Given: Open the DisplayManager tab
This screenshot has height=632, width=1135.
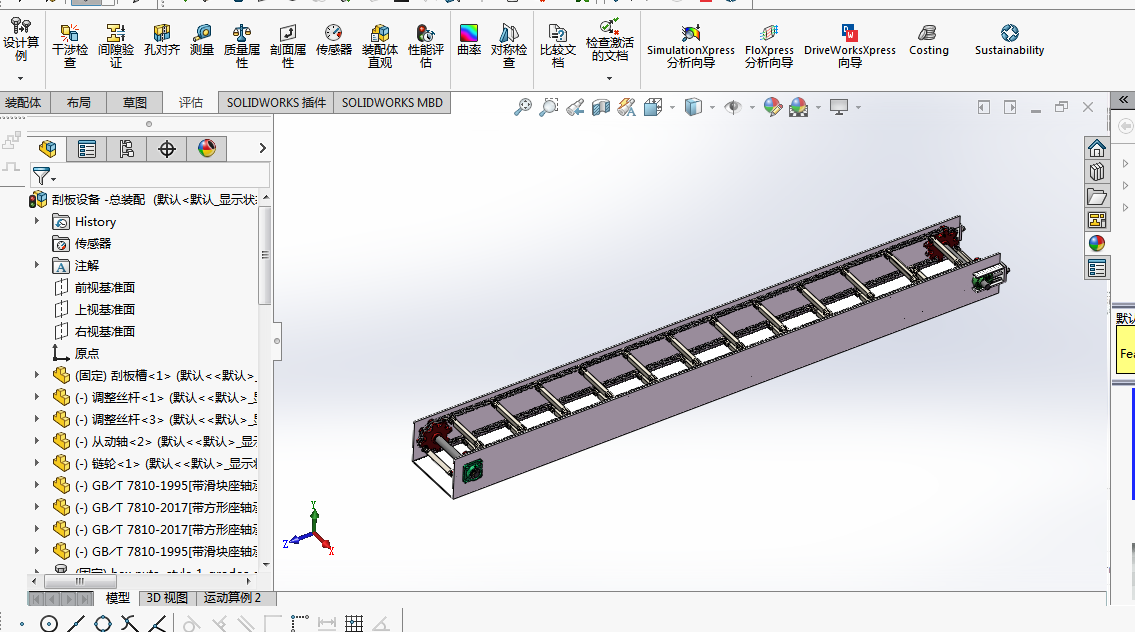Looking at the screenshot, I should (206, 149).
